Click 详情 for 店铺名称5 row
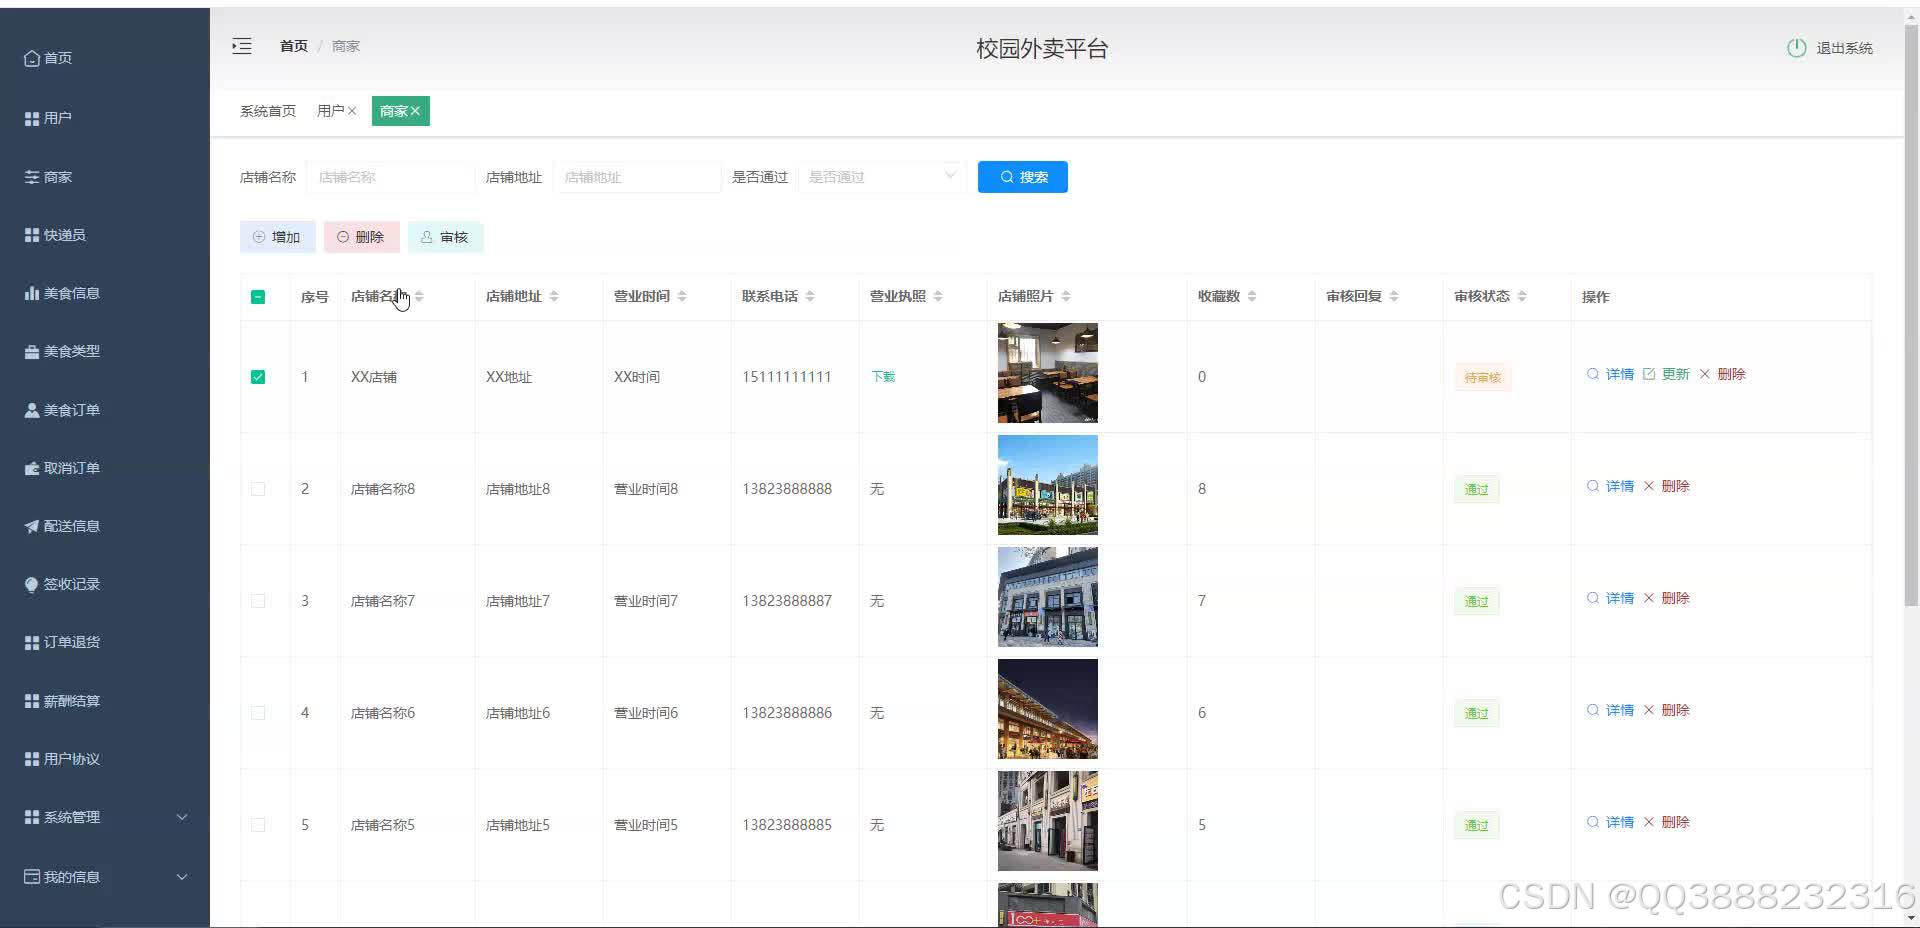The height and width of the screenshot is (928, 1920). (1610, 822)
